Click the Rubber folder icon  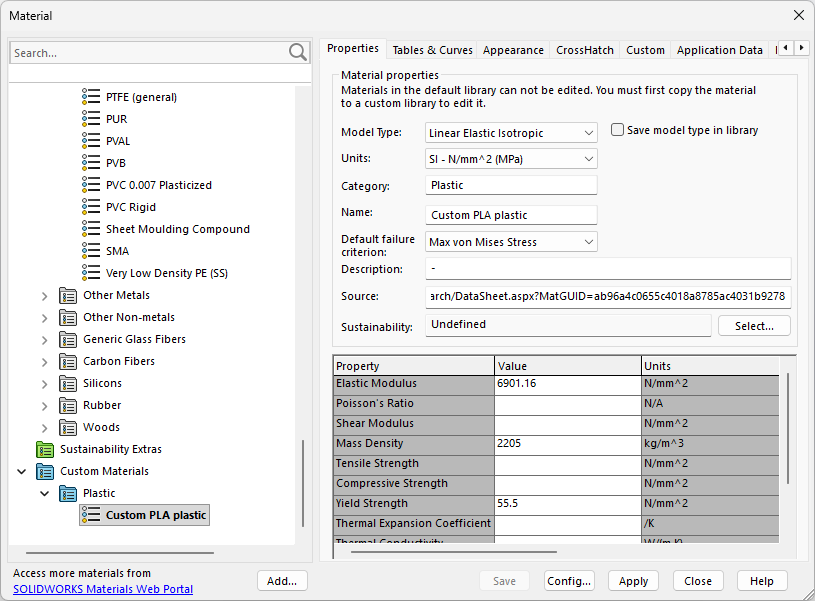point(68,406)
